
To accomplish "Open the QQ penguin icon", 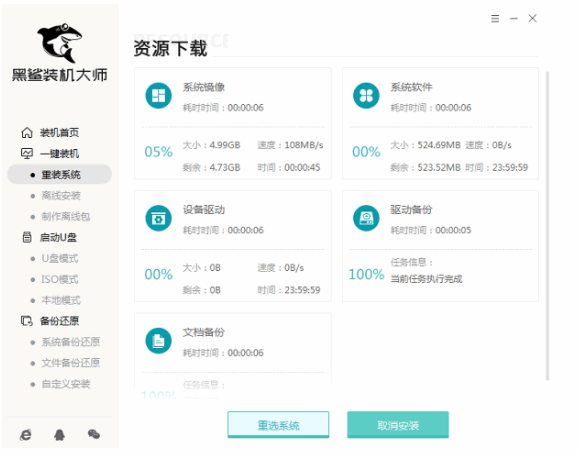I will tap(59, 435).
